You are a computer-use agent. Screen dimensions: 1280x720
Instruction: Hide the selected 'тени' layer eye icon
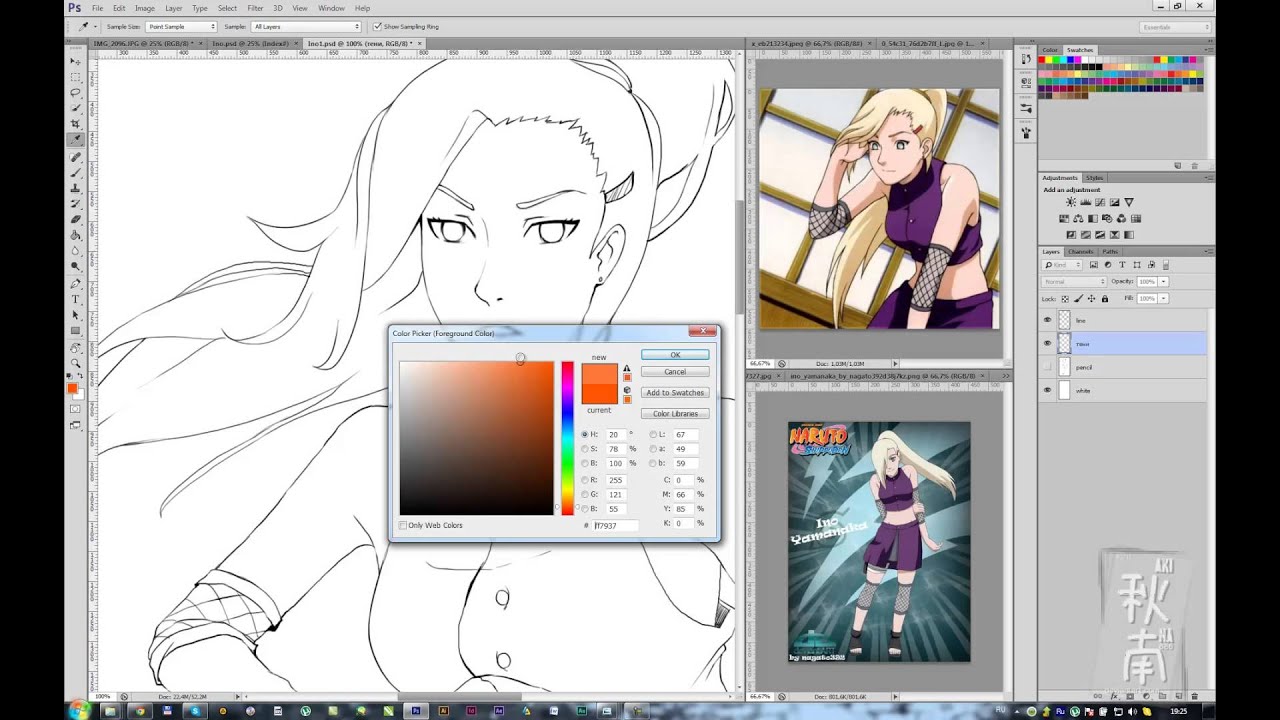pyautogui.click(x=1047, y=343)
